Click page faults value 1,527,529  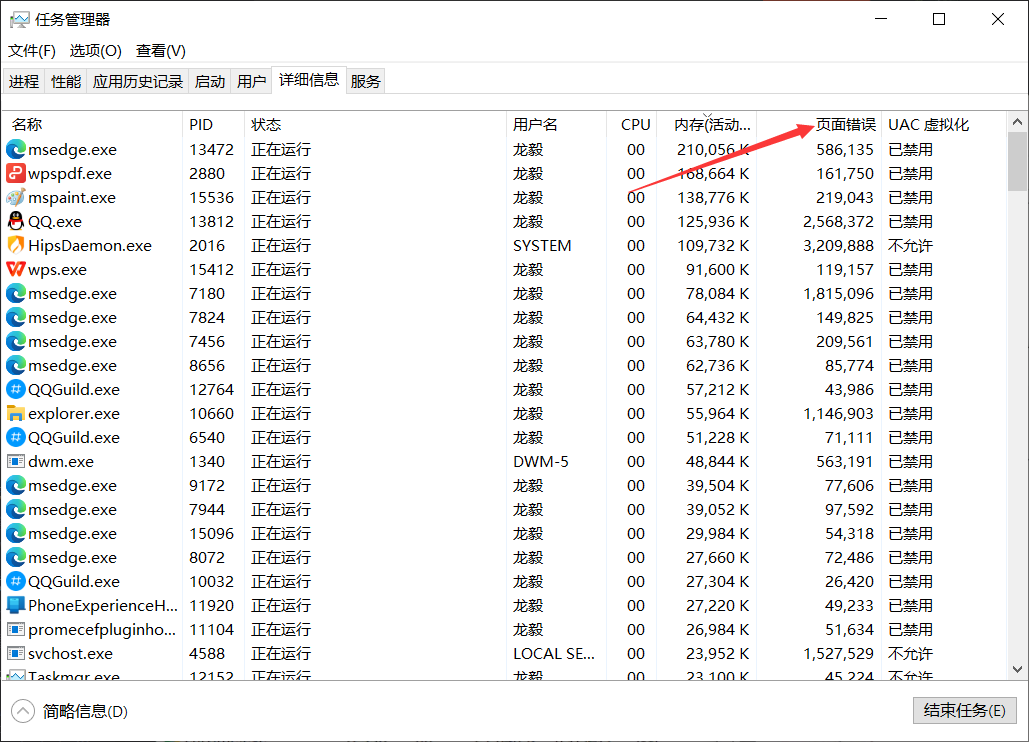point(838,653)
